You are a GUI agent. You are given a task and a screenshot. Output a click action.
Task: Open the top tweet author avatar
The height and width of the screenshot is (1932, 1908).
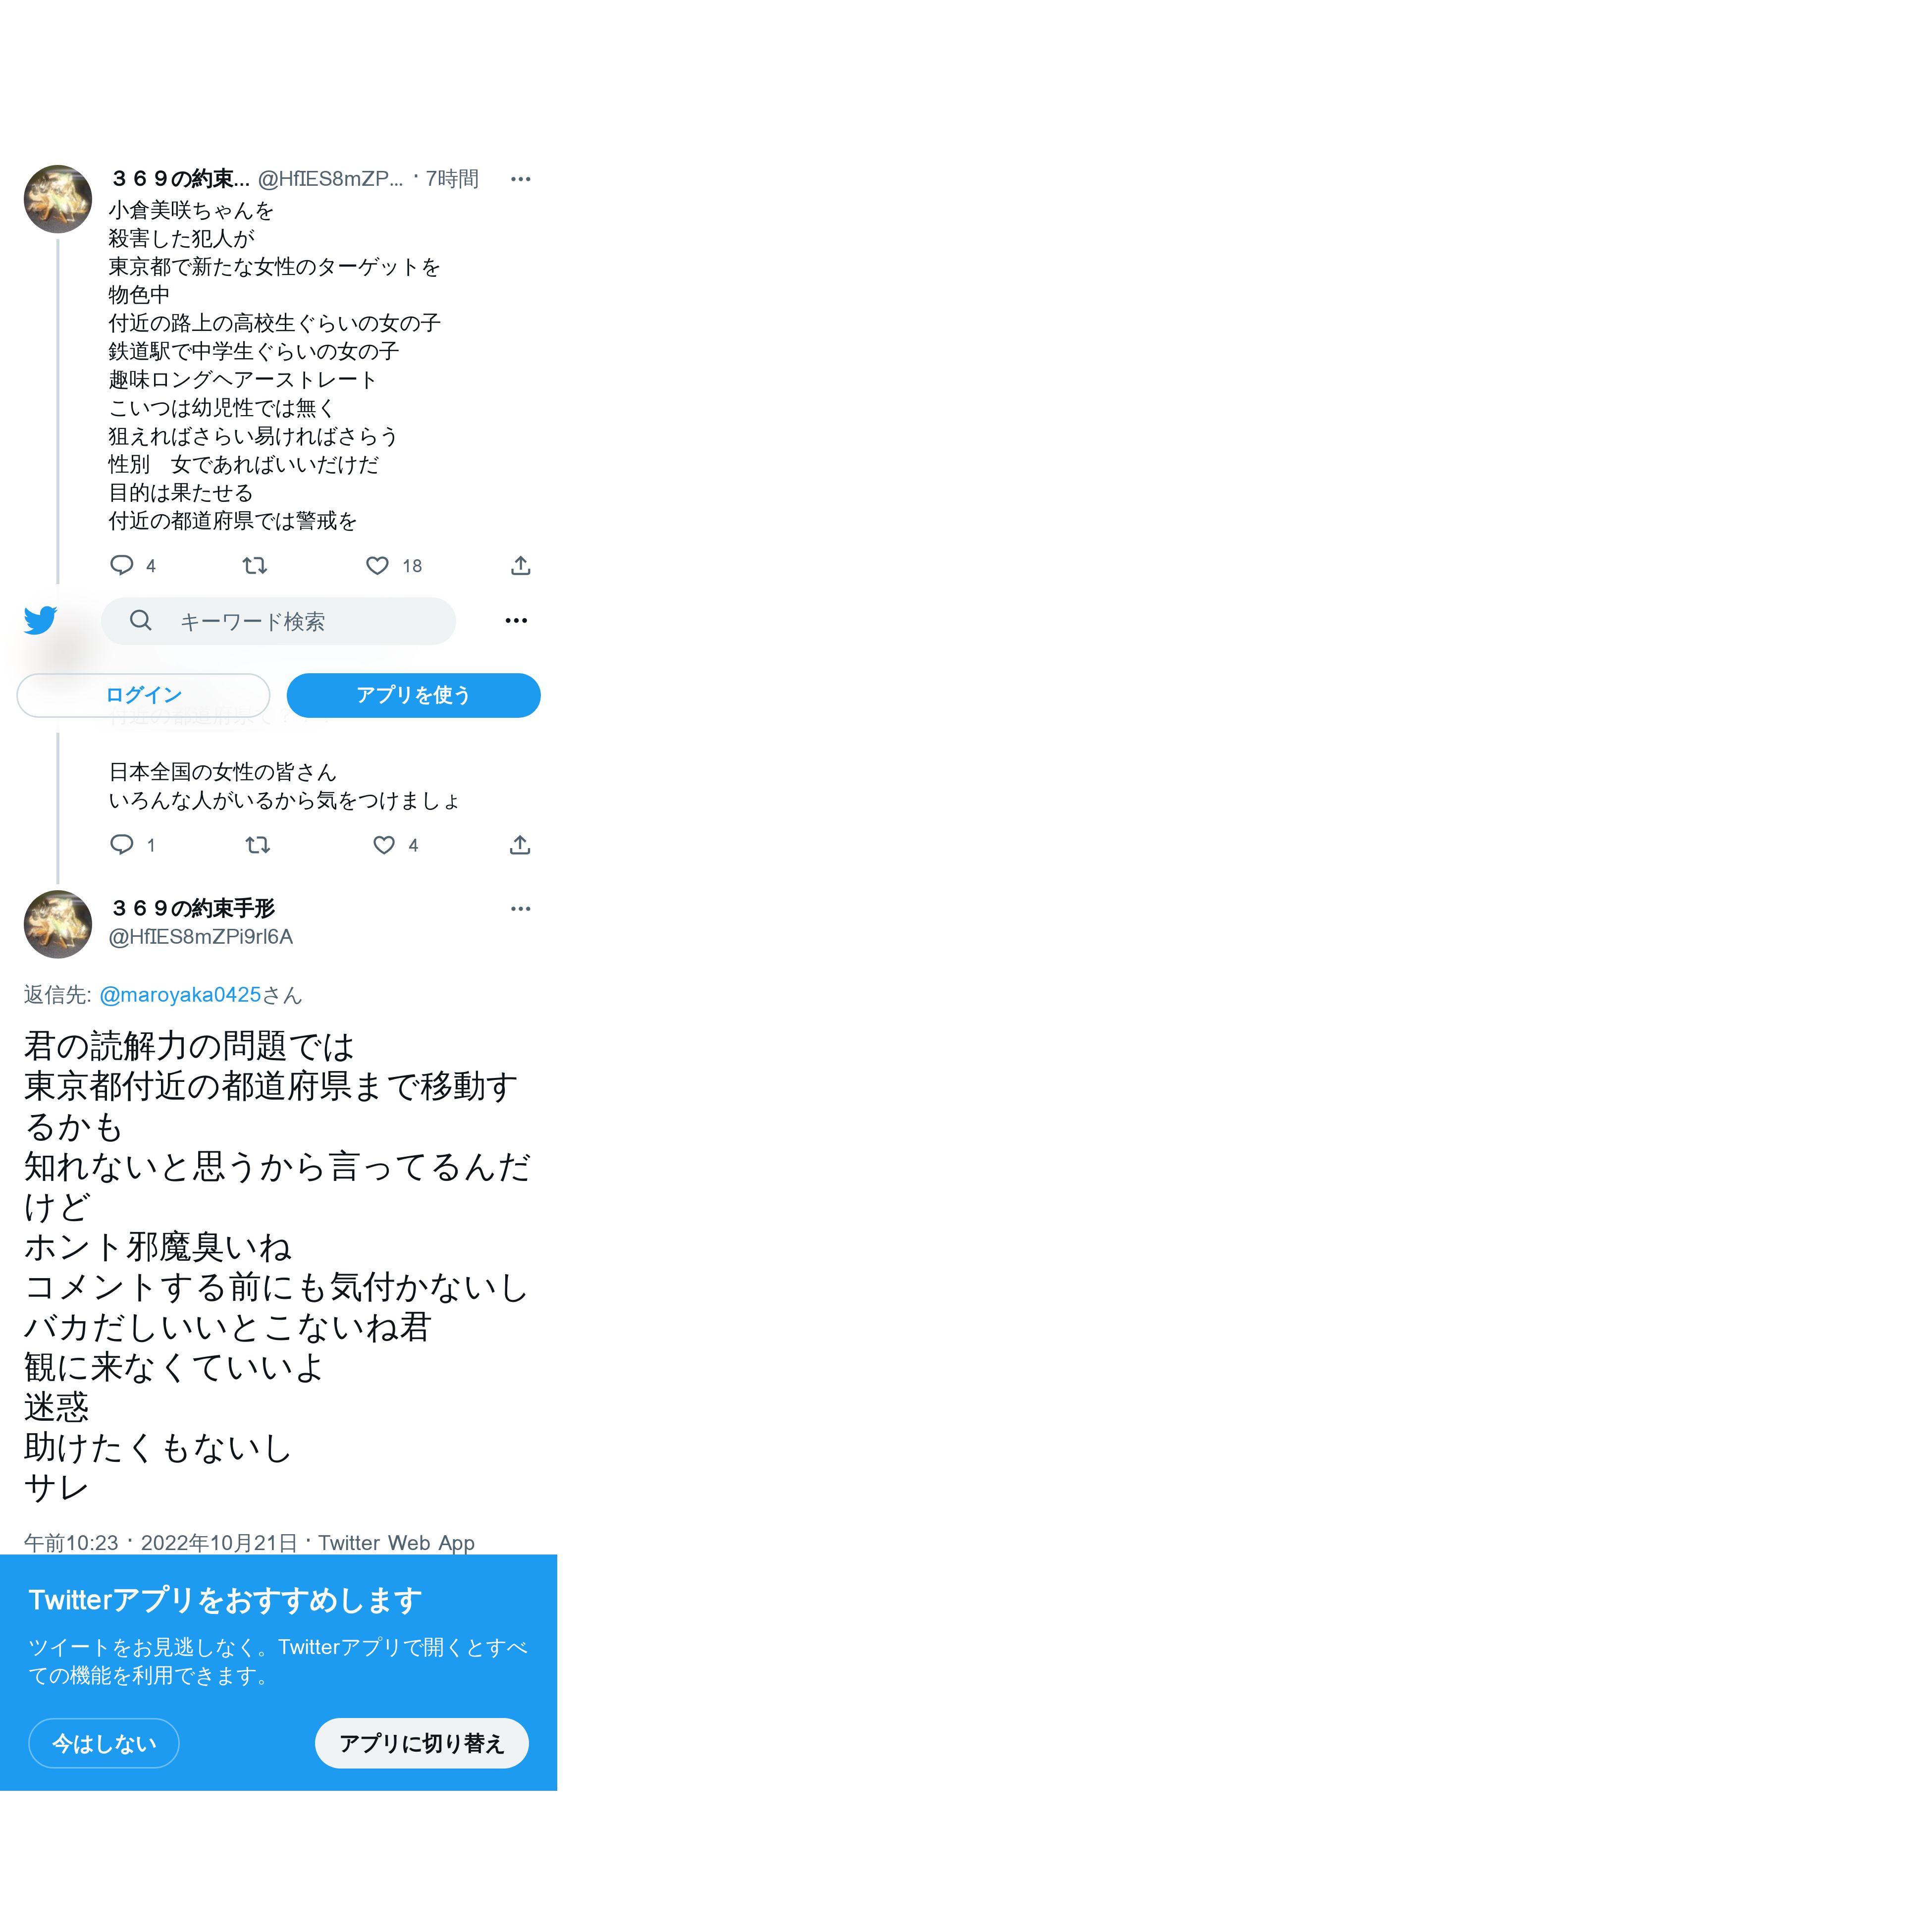[58, 199]
